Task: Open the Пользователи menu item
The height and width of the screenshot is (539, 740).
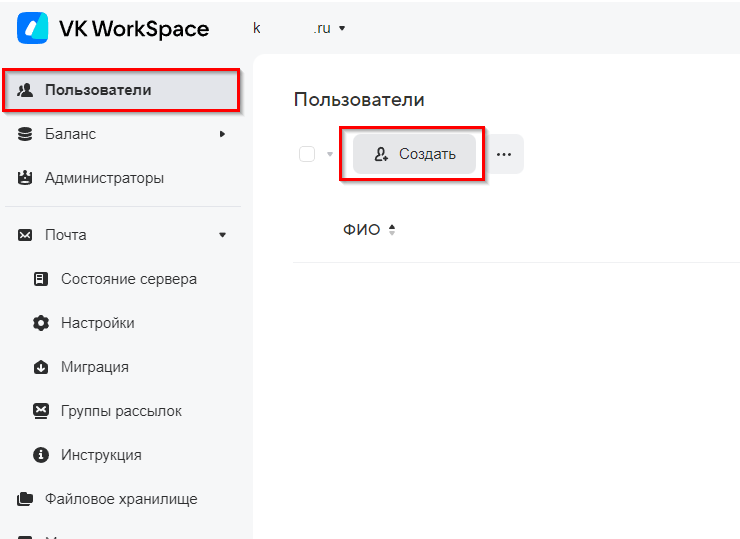Action: pos(98,90)
